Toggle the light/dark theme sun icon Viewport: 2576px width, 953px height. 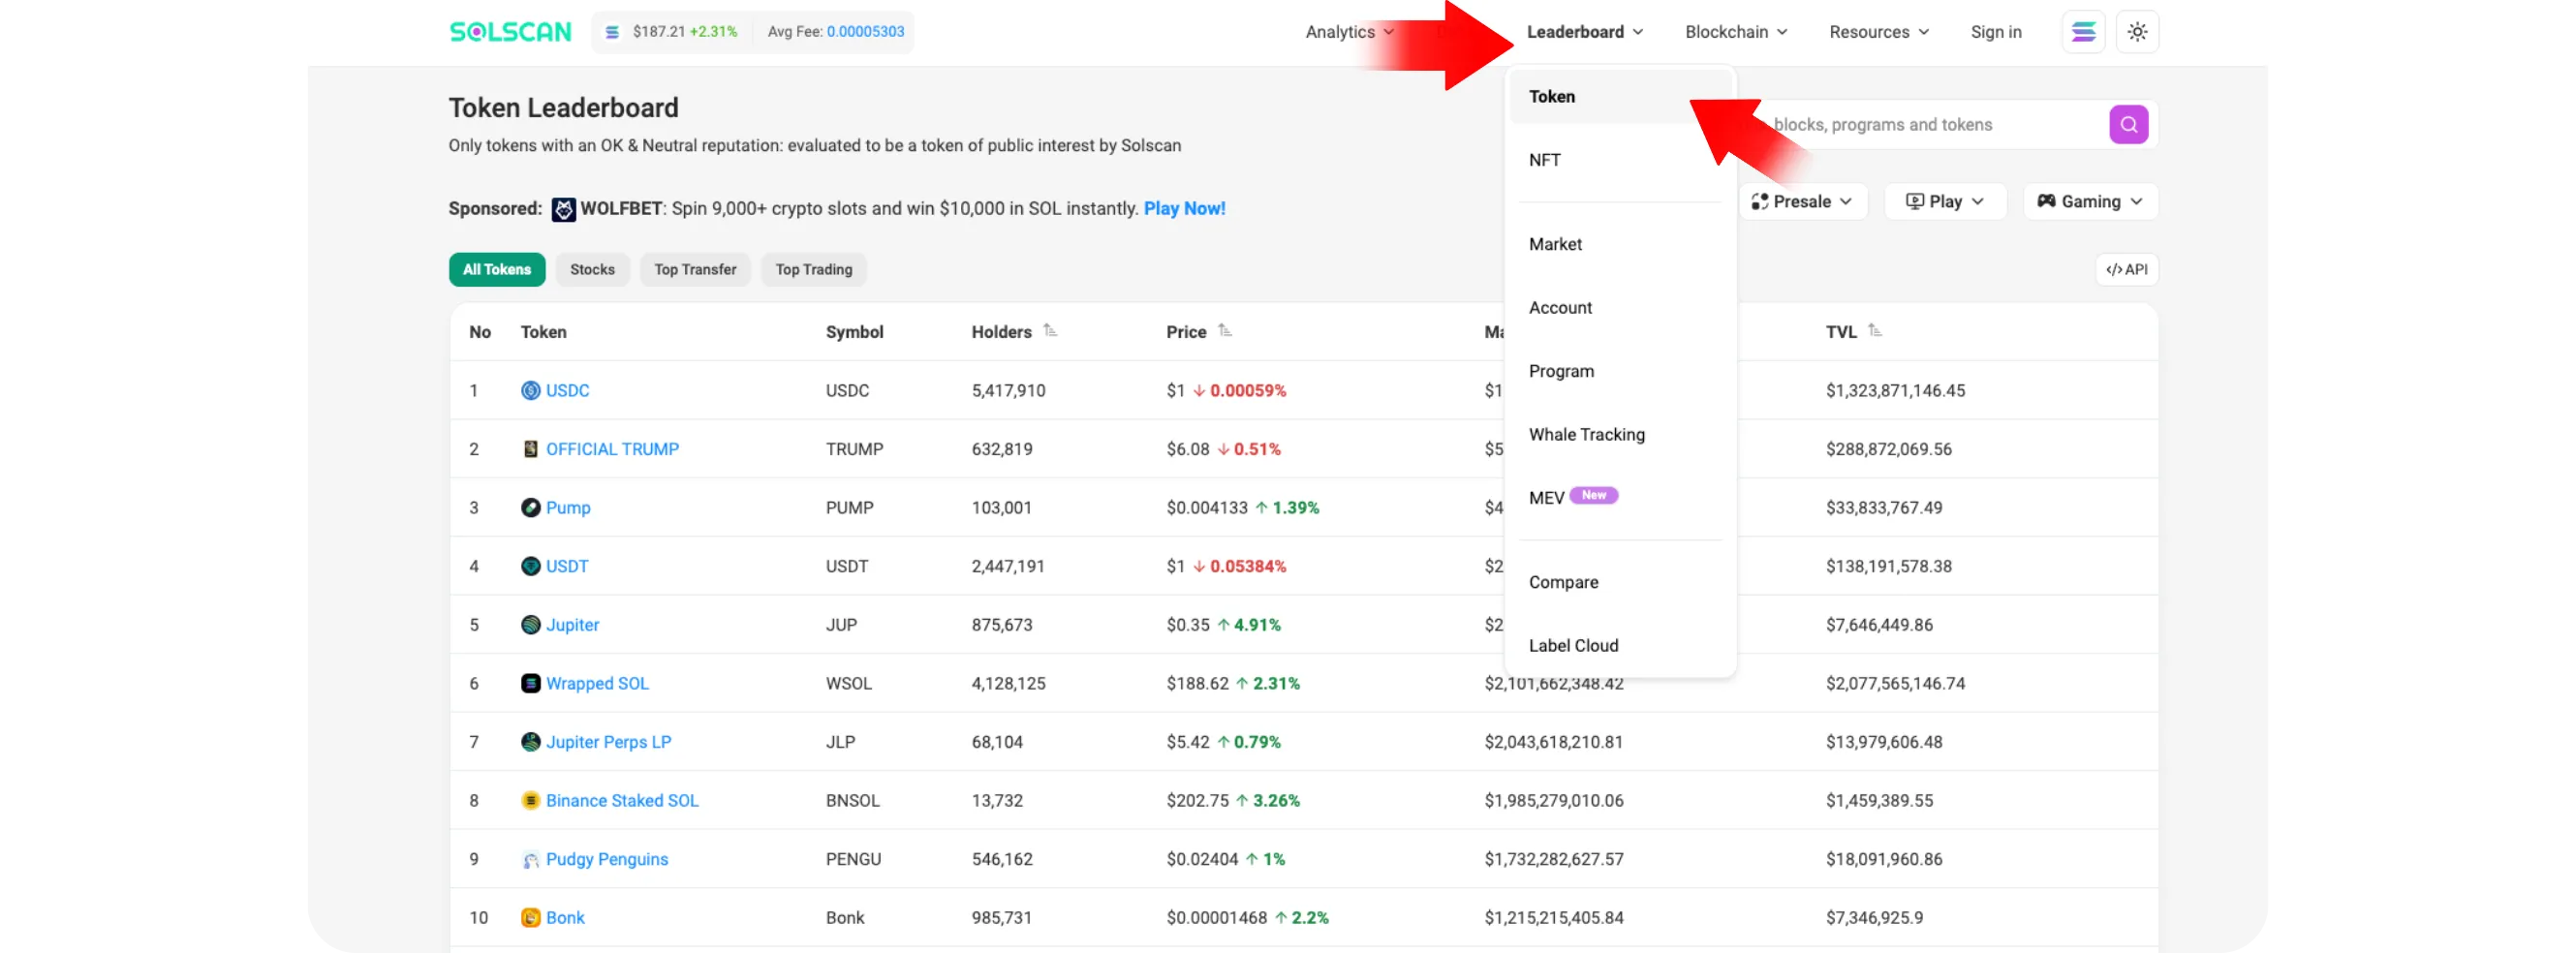tap(2137, 32)
